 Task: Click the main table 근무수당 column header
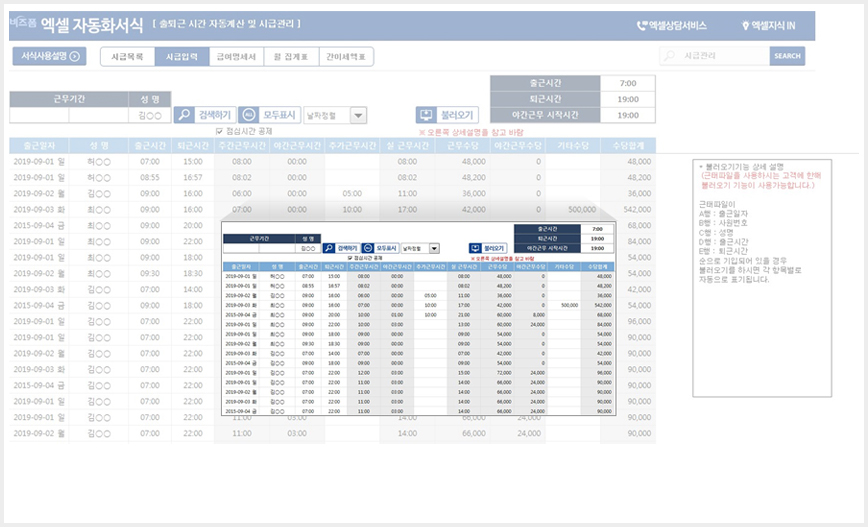(462, 146)
